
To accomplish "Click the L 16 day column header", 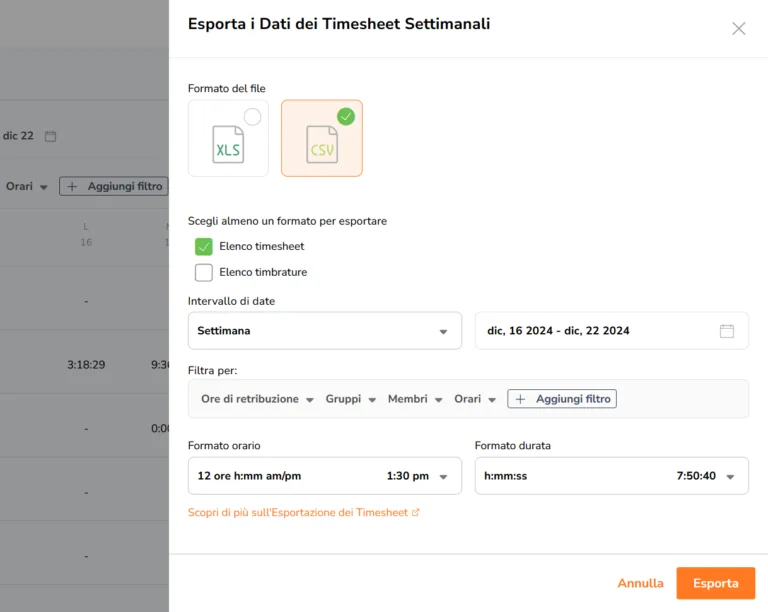I will click(86, 235).
